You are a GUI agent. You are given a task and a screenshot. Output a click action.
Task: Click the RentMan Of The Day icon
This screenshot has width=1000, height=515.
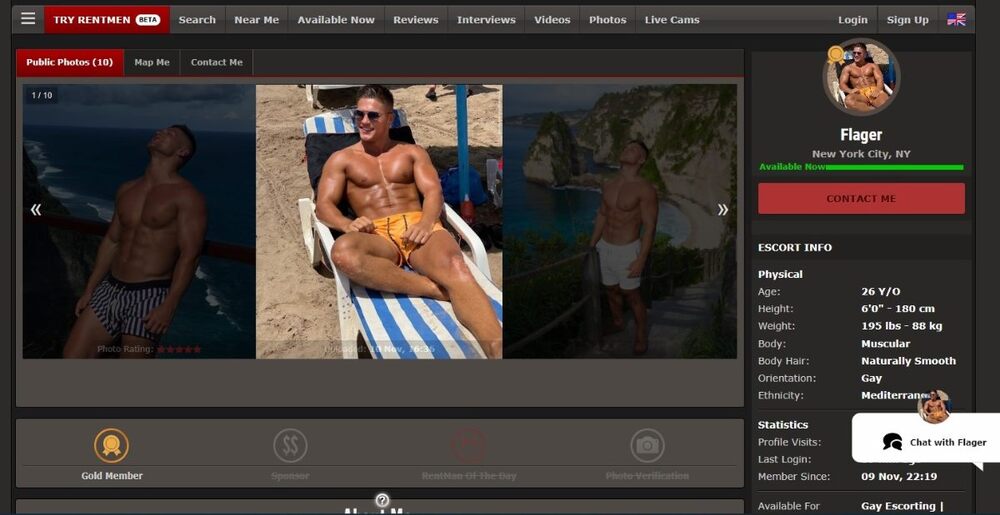[x=468, y=445]
